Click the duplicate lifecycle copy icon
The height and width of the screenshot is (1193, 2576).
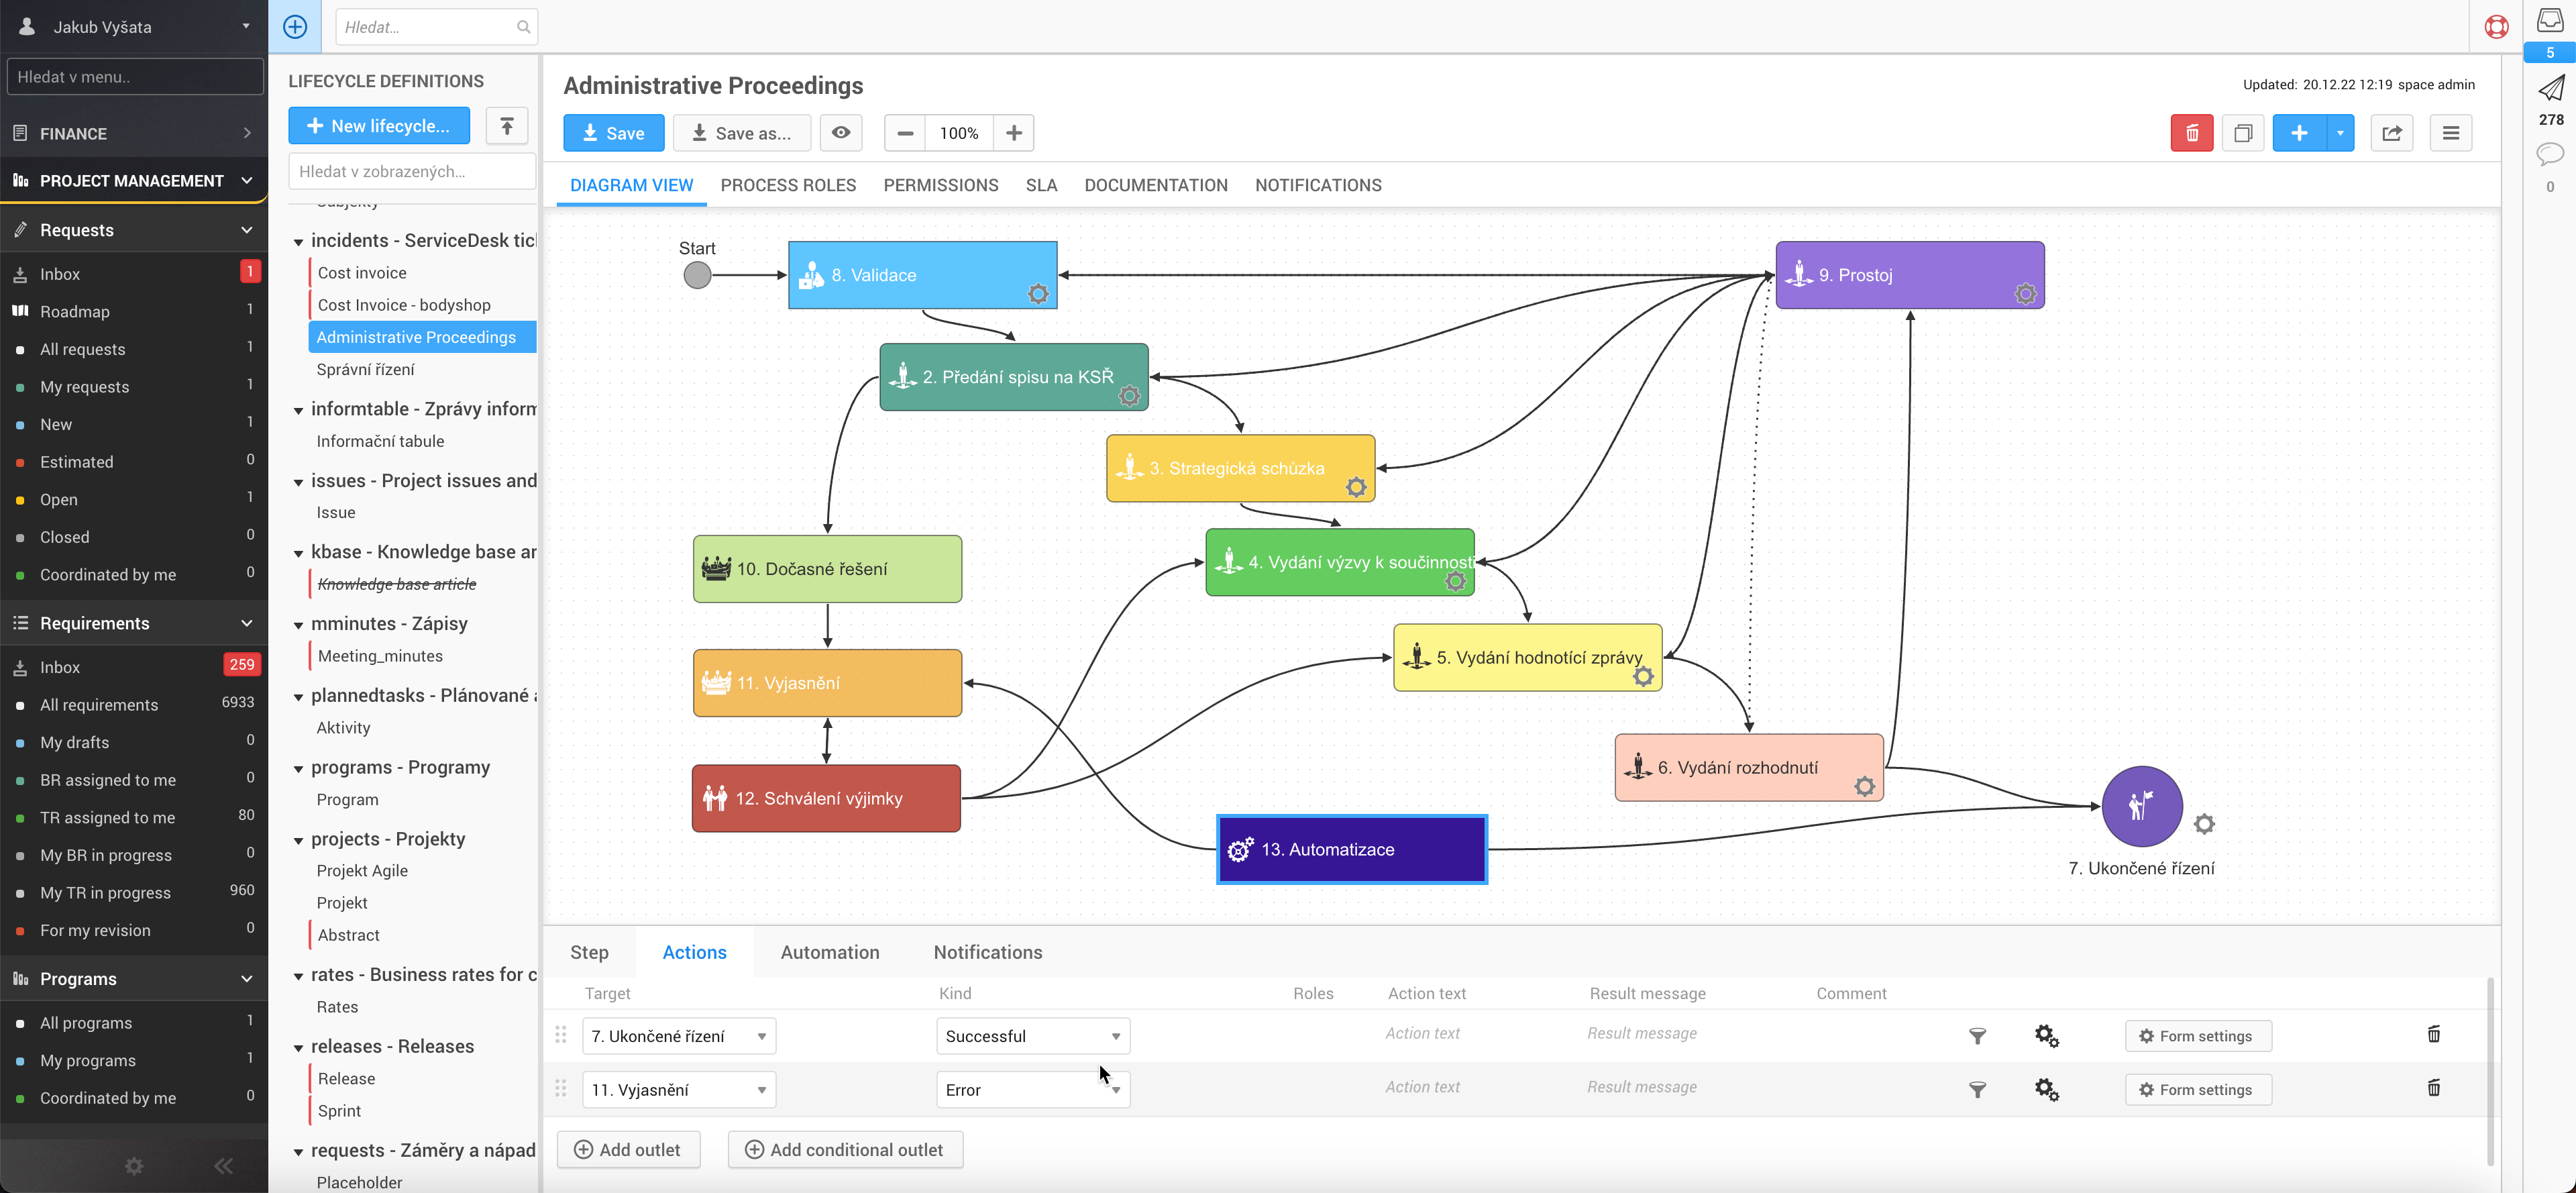2242,133
